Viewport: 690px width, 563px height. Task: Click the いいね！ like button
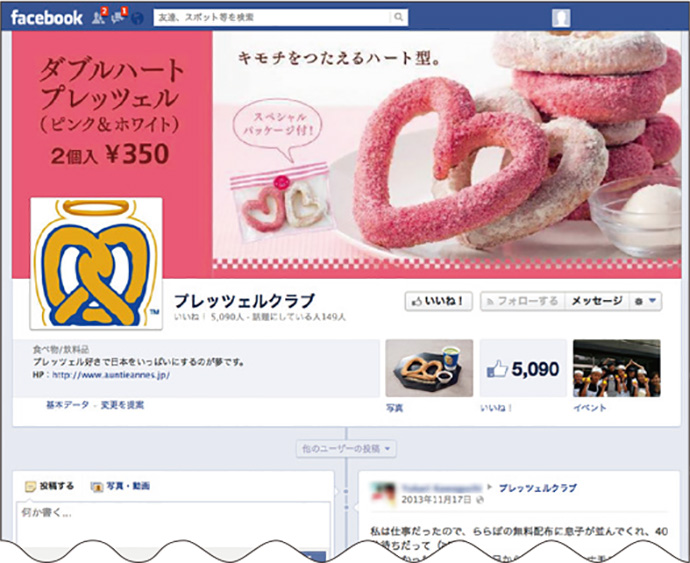click(439, 302)
